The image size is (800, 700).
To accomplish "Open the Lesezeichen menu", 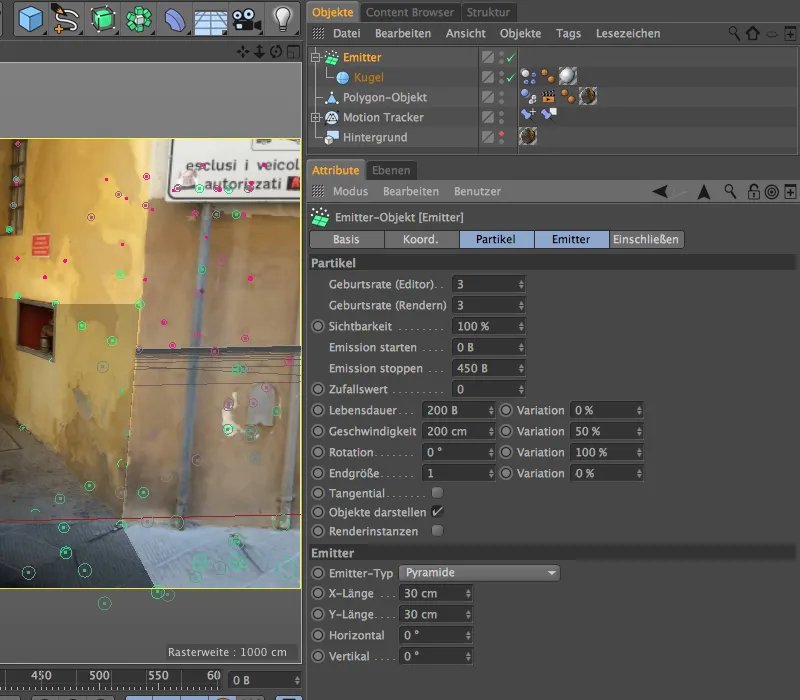I will click(x=628, y=34).
